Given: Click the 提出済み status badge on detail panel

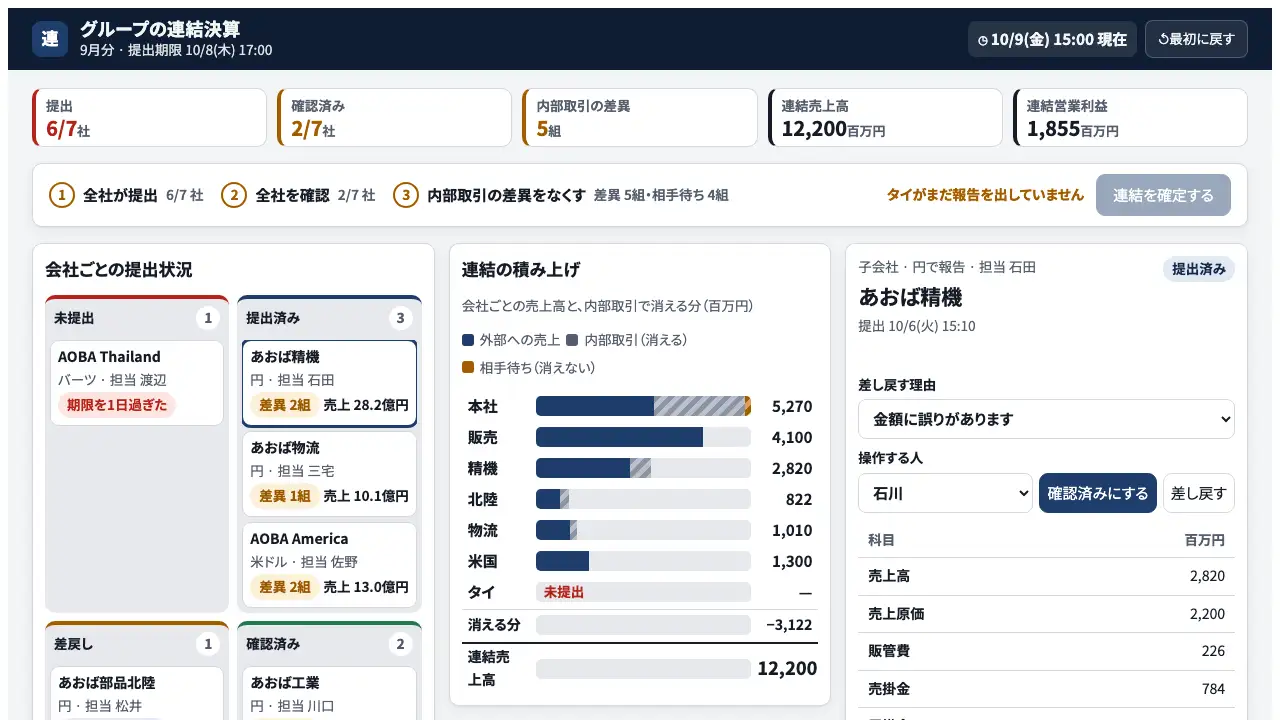Looking at the screenshot, I should coord(1199,269).
